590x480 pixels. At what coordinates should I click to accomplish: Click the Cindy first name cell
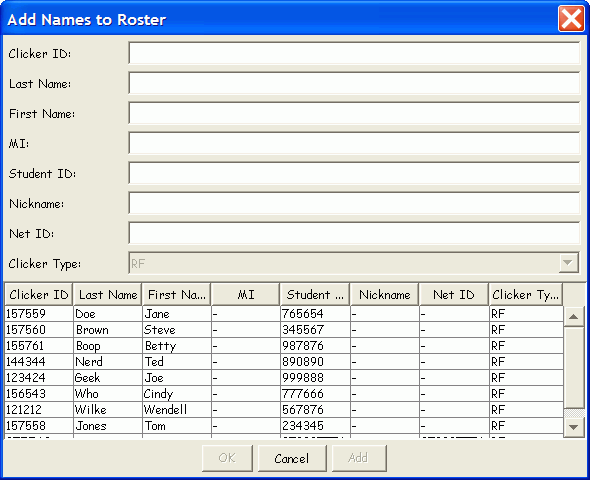[x=177, y=394]
